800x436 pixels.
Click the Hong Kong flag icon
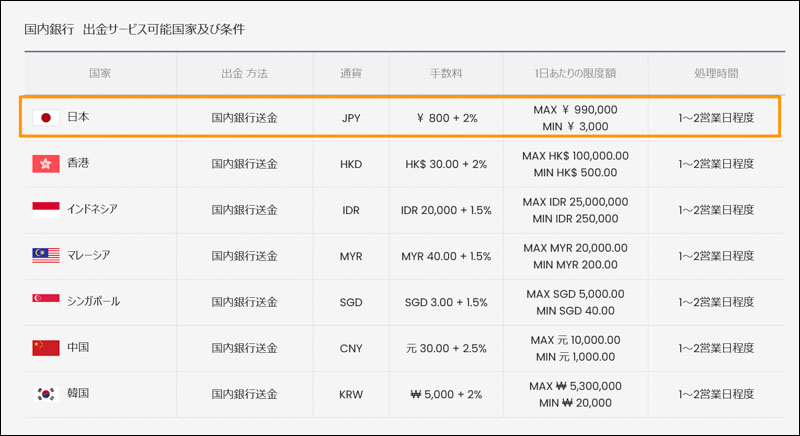tap(46, 163)
